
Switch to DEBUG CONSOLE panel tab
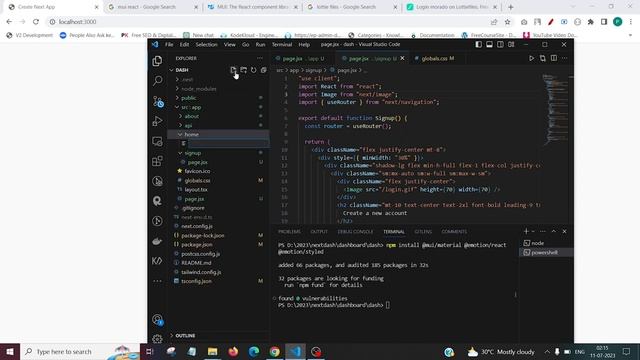point(355,231)
